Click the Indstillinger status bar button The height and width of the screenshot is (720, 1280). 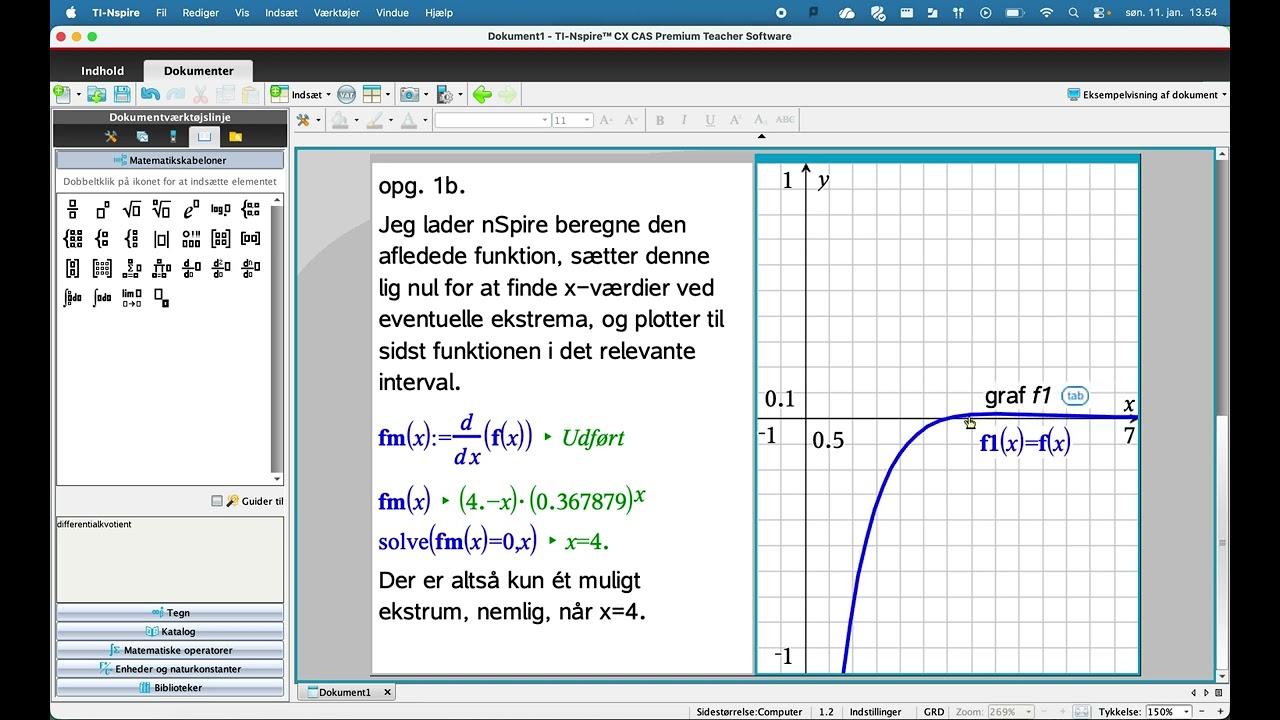point(875,712)
